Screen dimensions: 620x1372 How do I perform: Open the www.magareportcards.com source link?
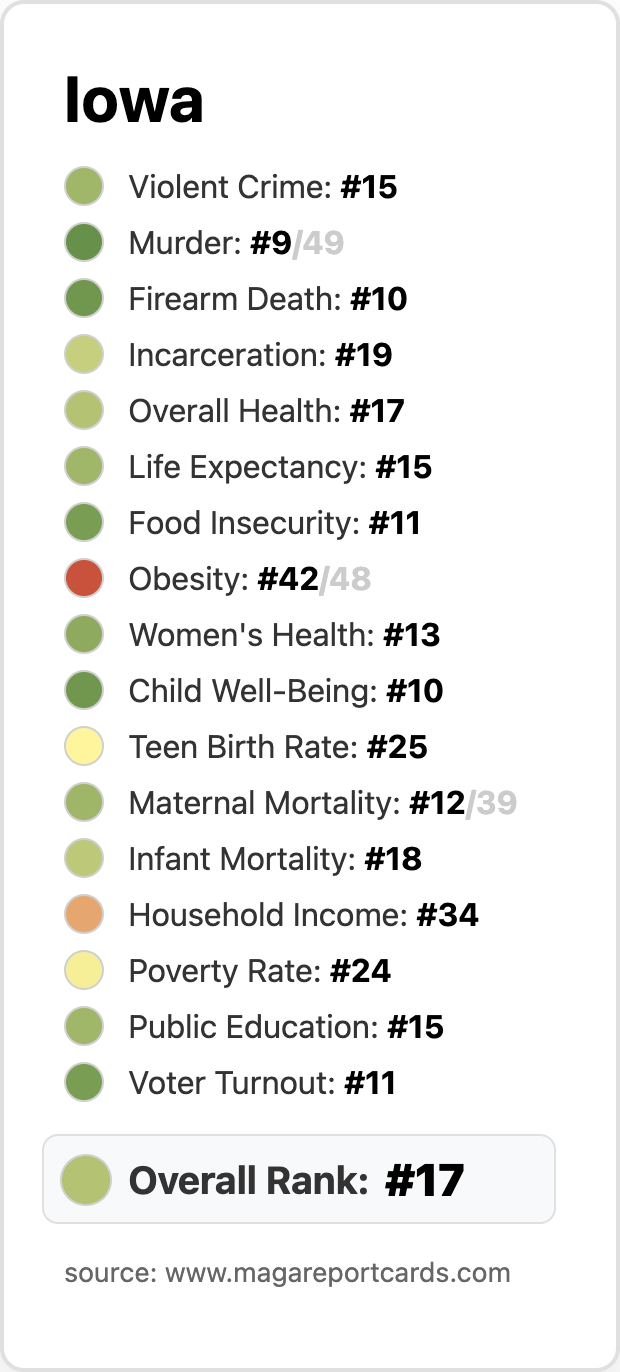pos(338,1273)
